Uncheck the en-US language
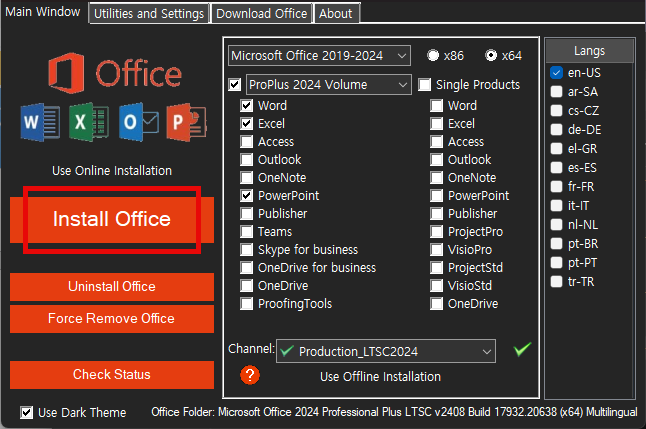The height and width of the screenshot is (429, 646). (557, 73)
